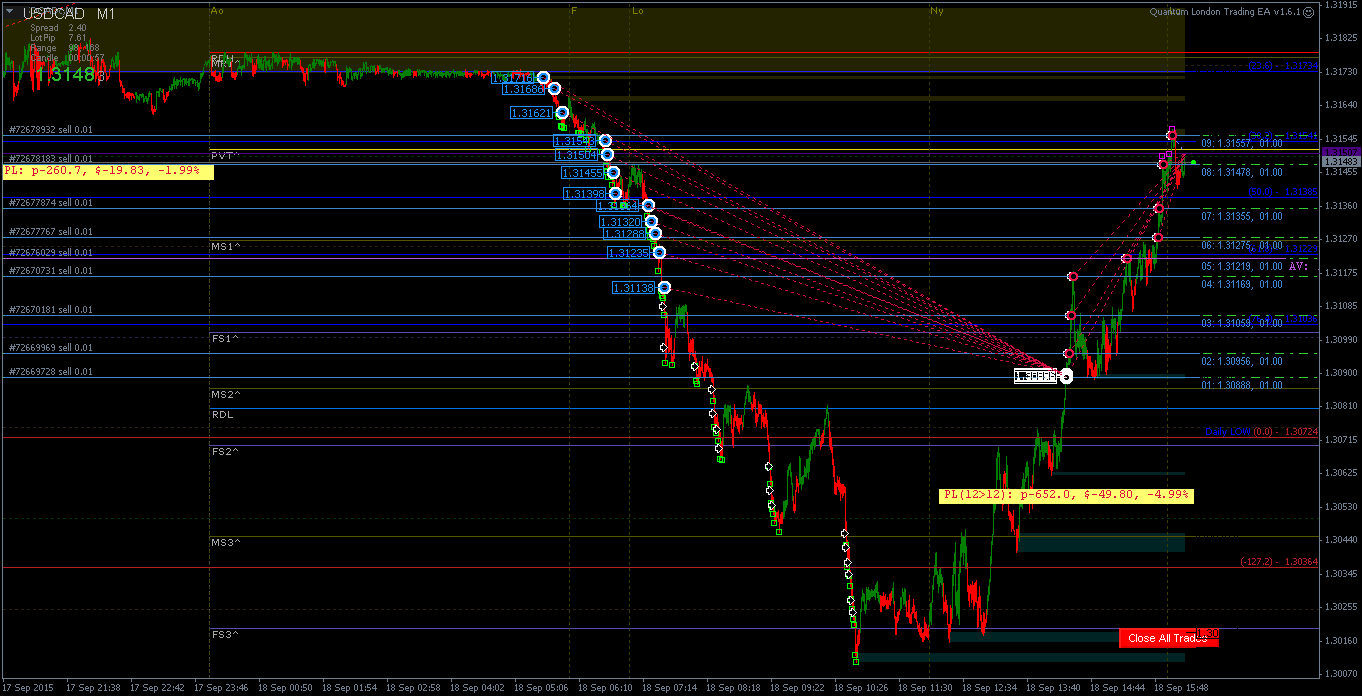Click grid level 07: 1.31355, 01.00
The image size is (1362, 696).
[x=1242, y=216]
